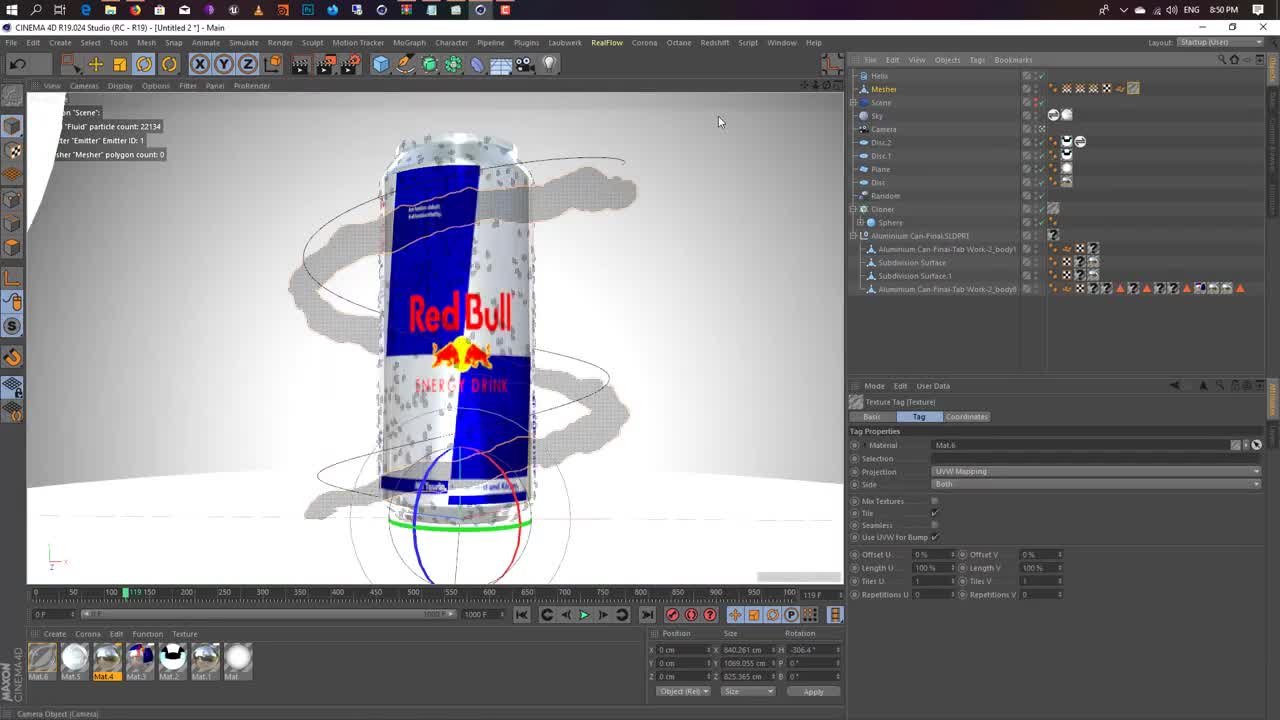The width and height of the screenshot is (1280, 720).
Task: Add a Light object
Action: 549,64
